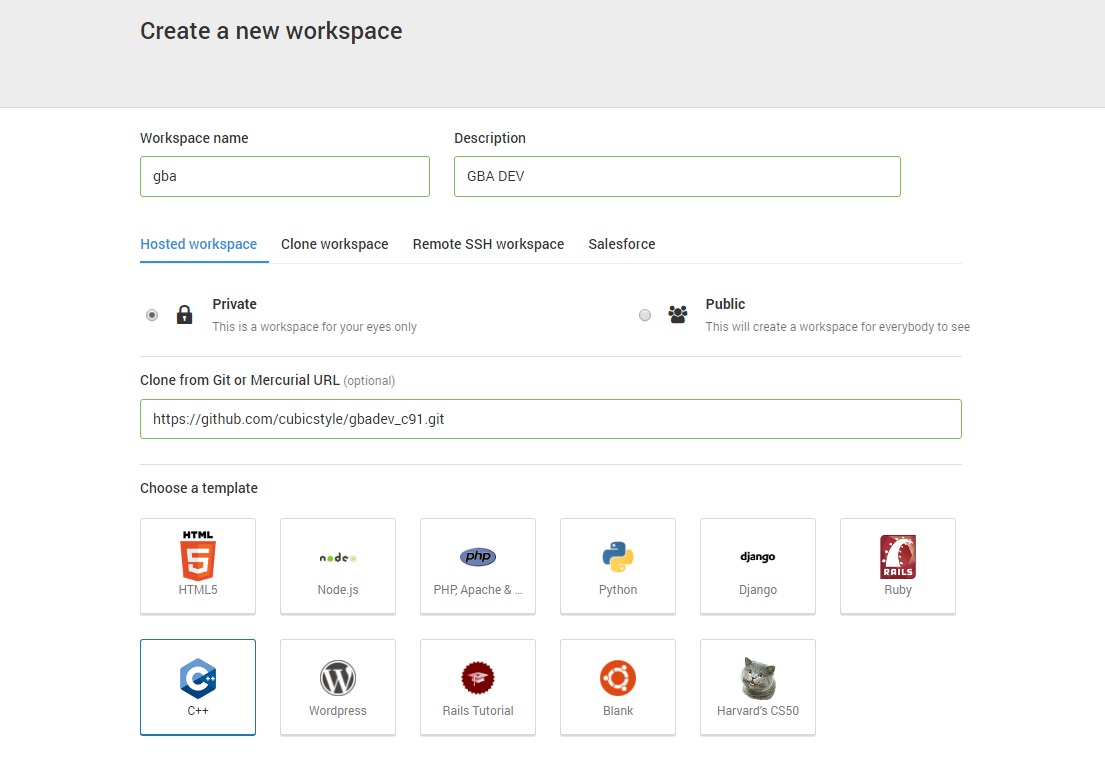Enable the Public radio button
Image resolution: width=1105 pixels, height=758 pixels.
[x=645, y=315]
